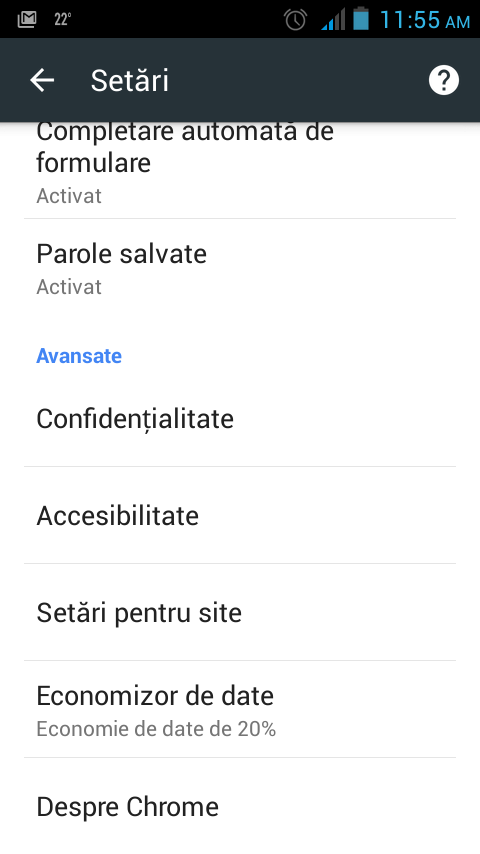Image resolution: width=480 pixels, height=854 pixels.
Task: Open Confidențialitate settings
Action: [x=240, y=418]
